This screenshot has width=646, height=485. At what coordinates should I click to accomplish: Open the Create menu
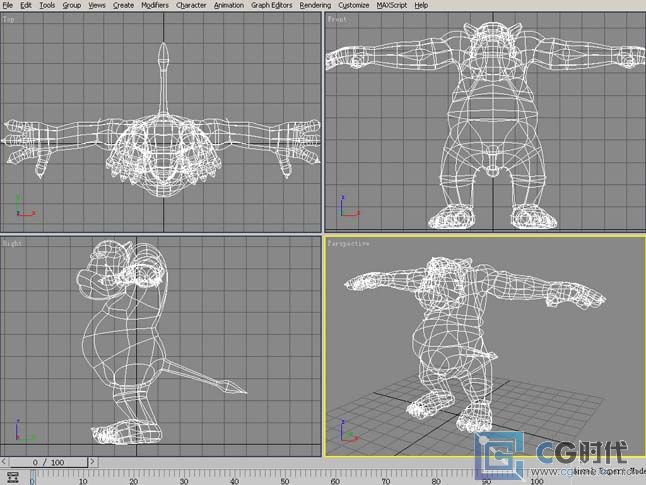123,5
